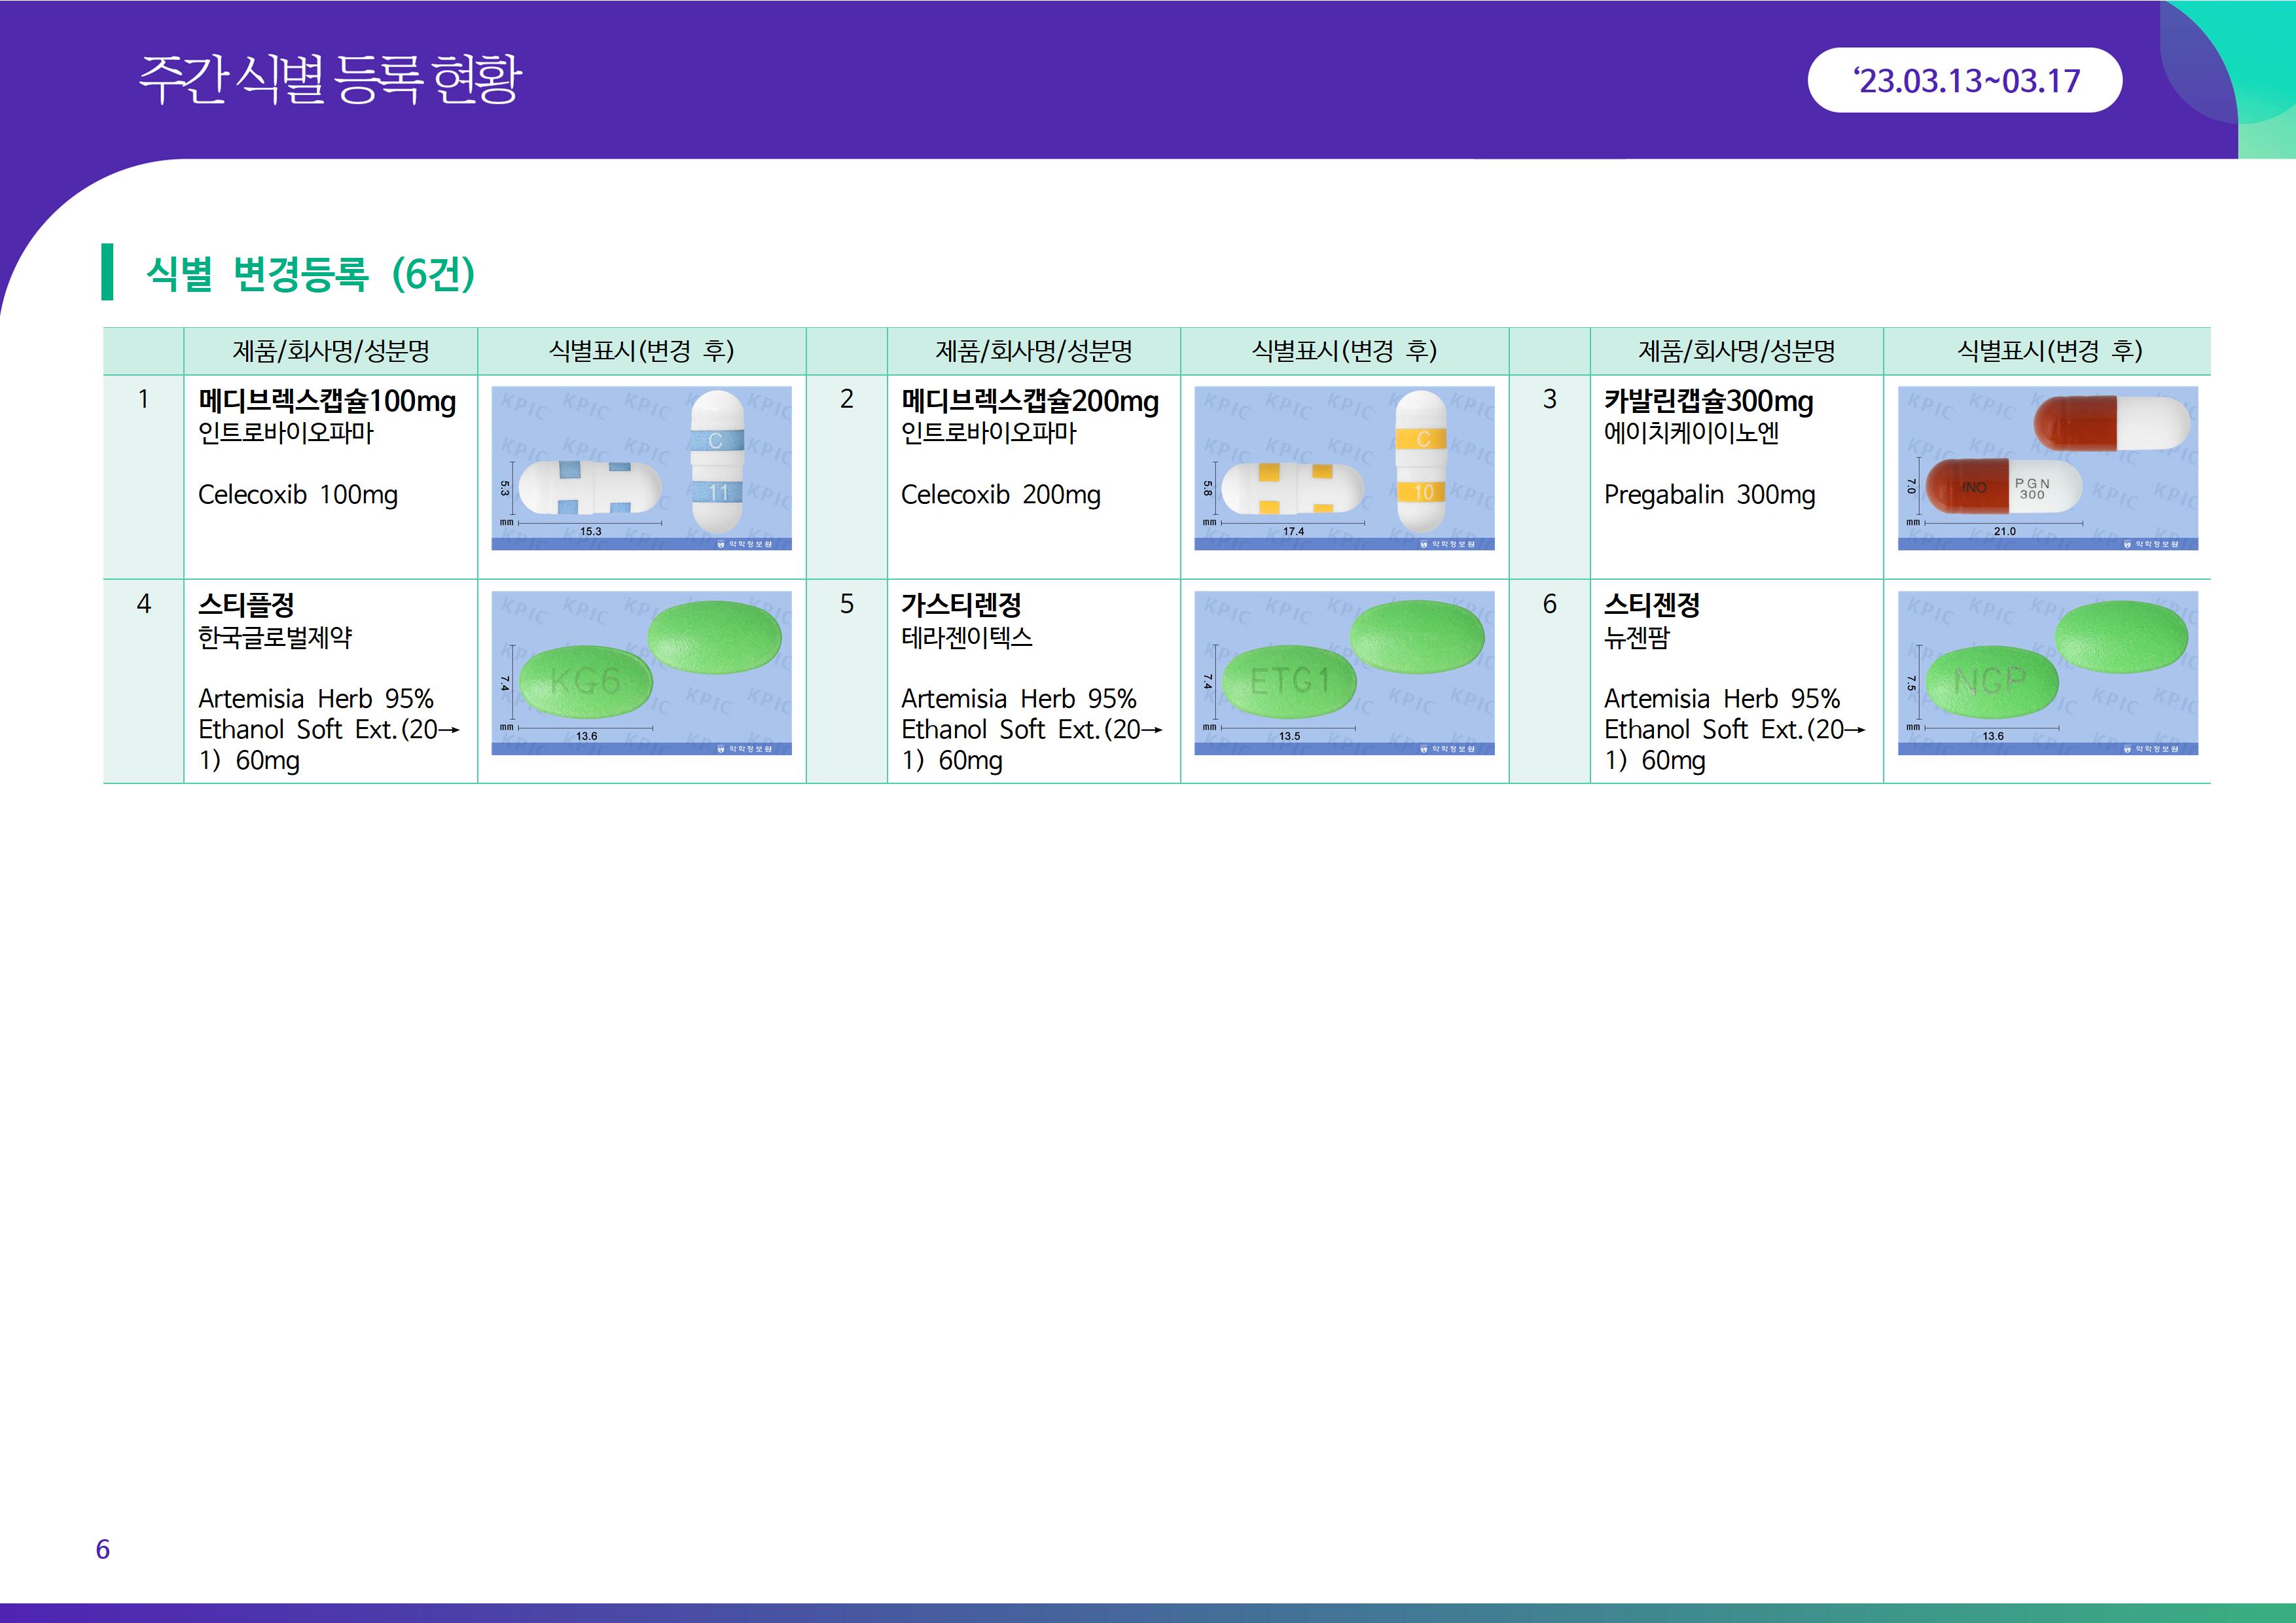Screen dimensions: 2296x1623
Task: Click the section heading 식별 변경등록 (6건)
Action: pos(310,273)
